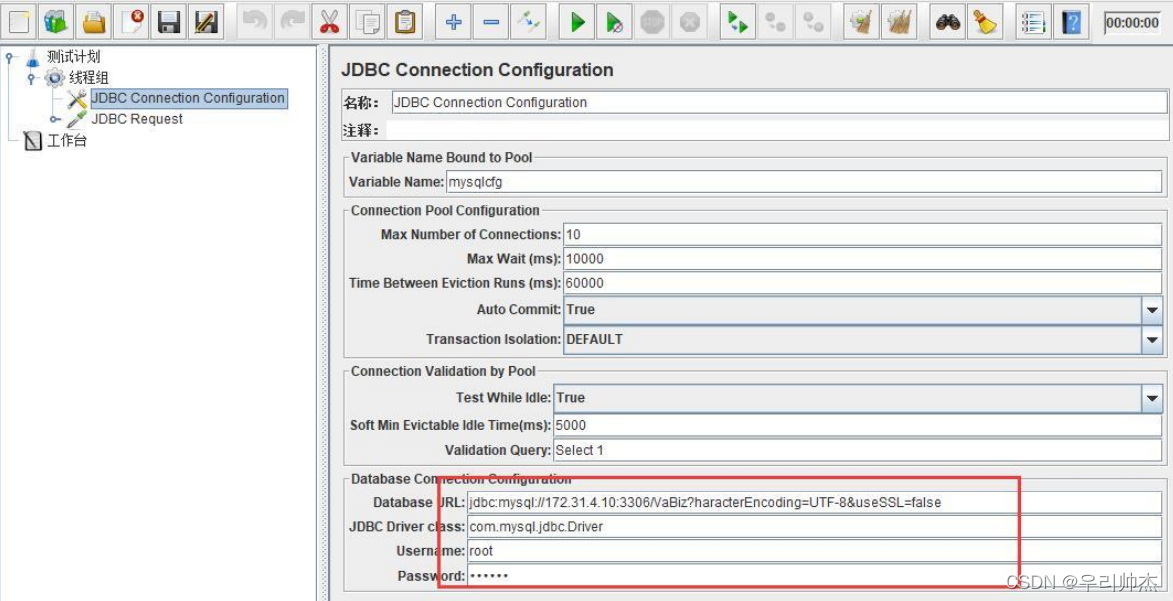The height and width of the screenshot is (601, 1173).
Task: Create a new test plan via toolbar
Action: click(x=19, y=22)
